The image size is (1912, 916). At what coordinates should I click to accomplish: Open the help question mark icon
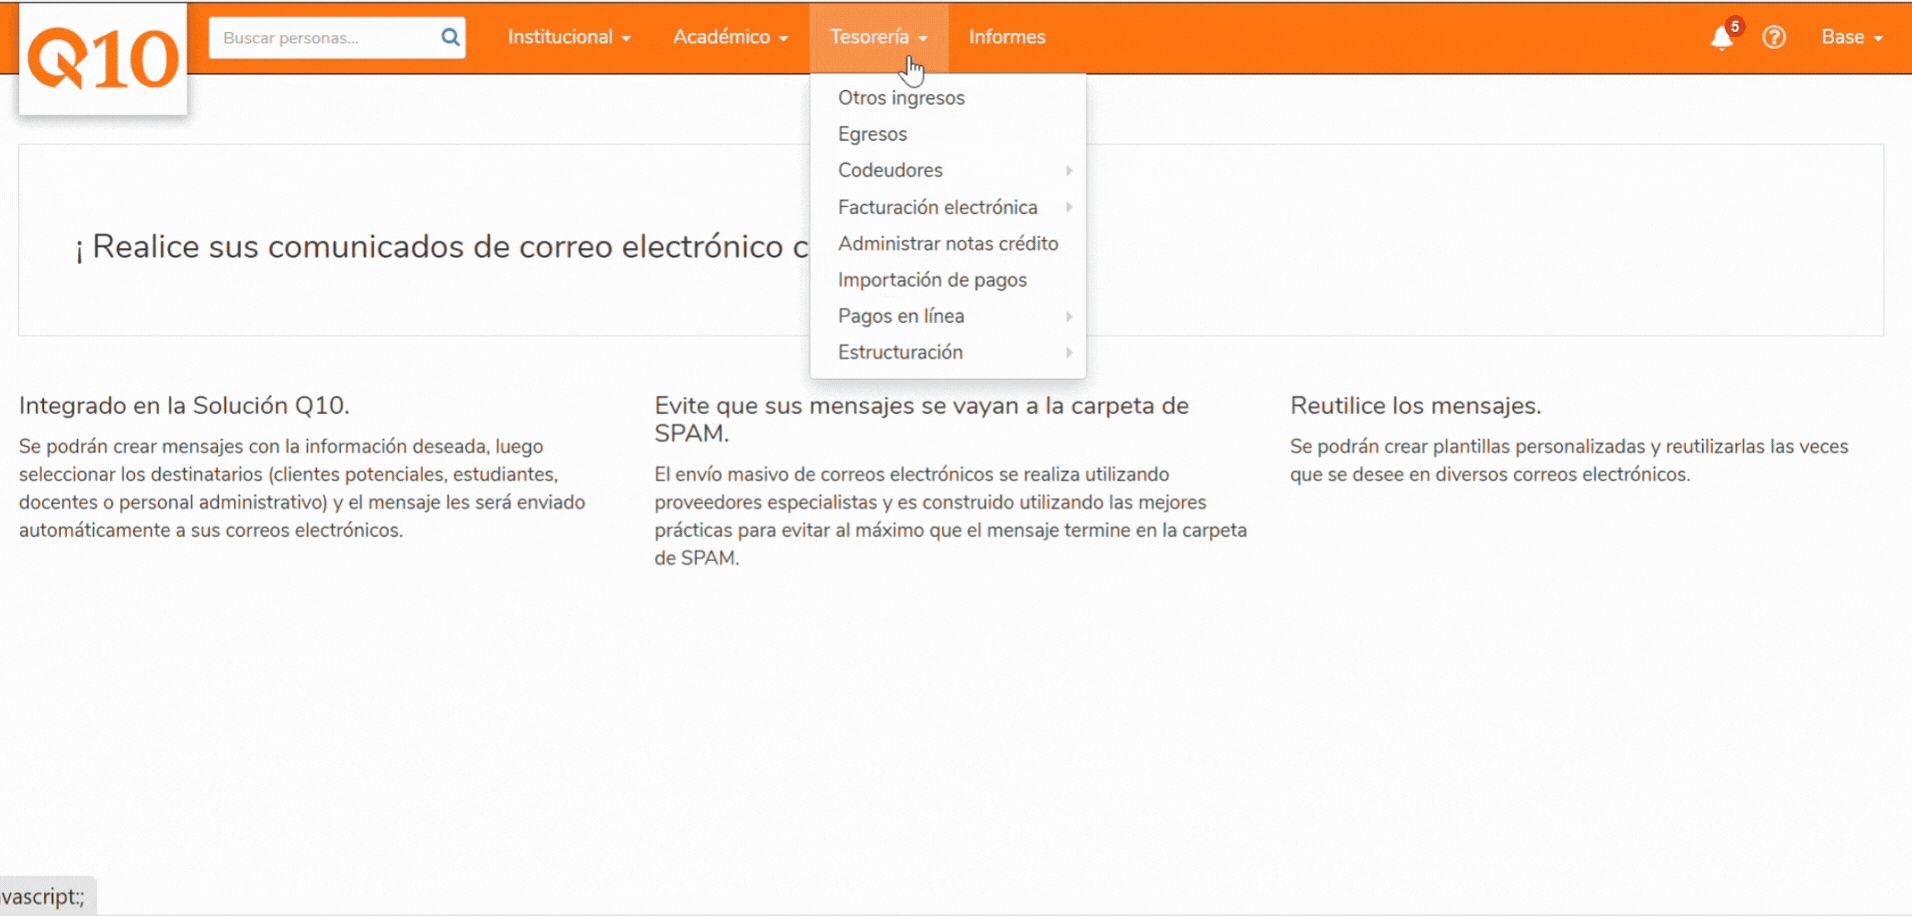tap(1774, 37)
